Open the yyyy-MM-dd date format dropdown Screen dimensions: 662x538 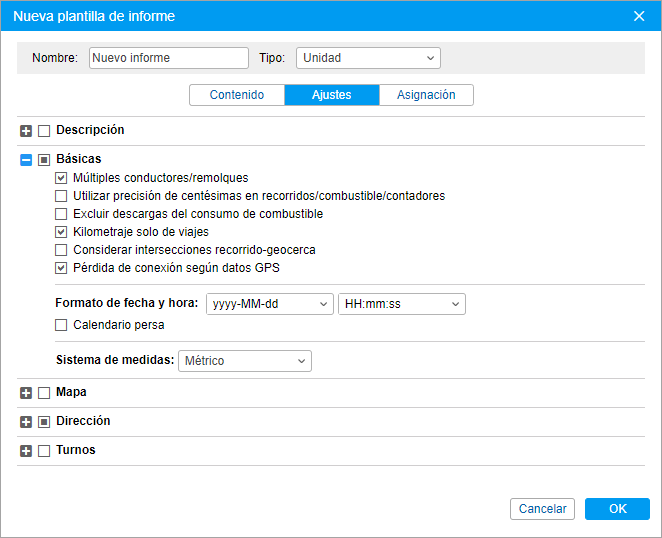270,304
